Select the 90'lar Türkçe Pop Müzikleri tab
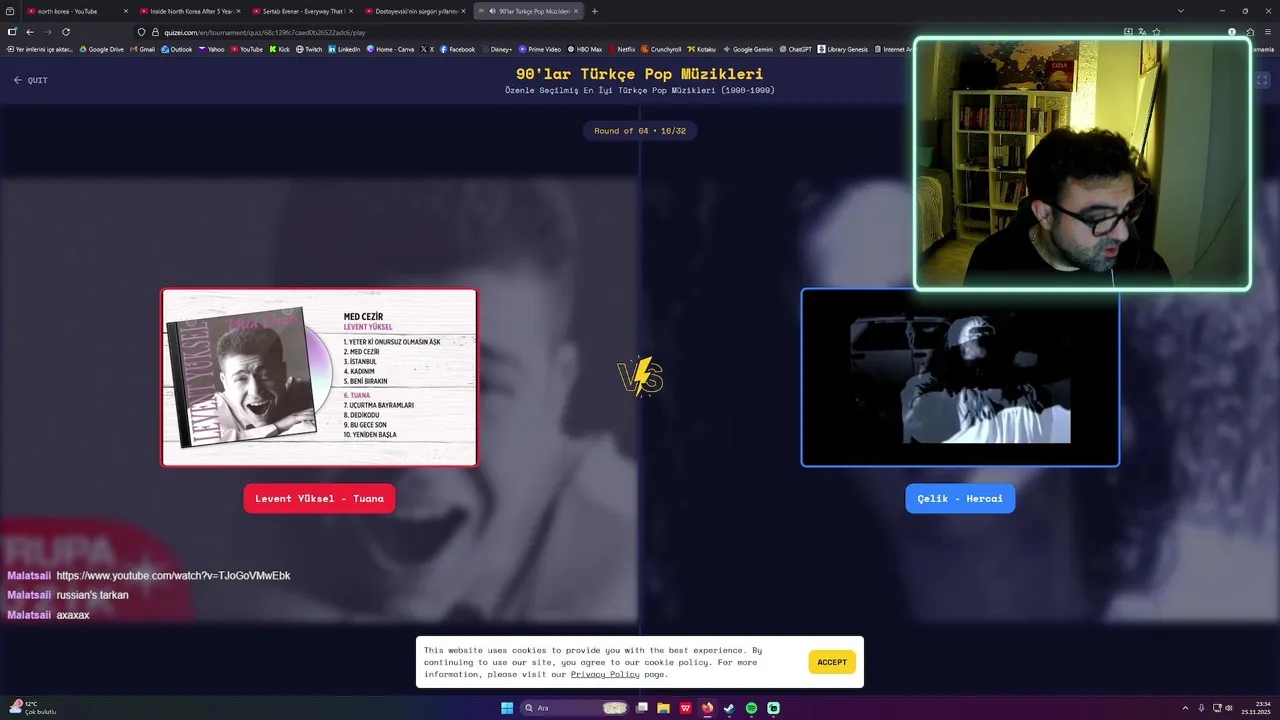This screenshot has height=720, width=1280. [x=528, y=11]
